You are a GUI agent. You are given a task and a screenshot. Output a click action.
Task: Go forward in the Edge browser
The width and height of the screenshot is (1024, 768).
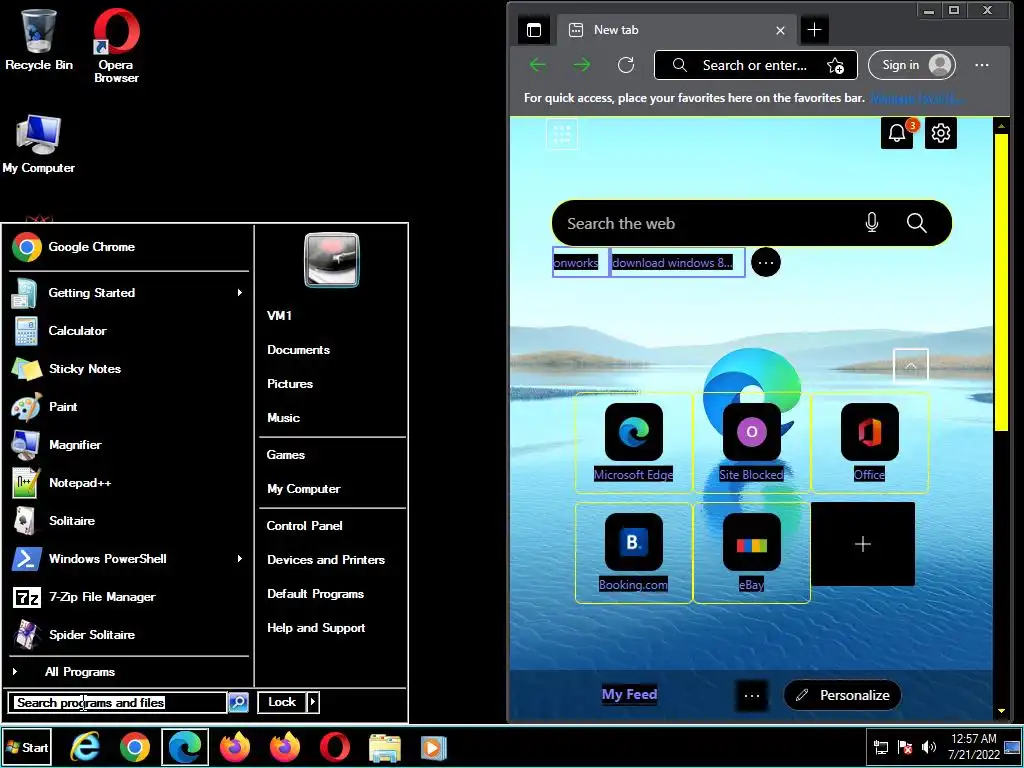tap(582, 65)
